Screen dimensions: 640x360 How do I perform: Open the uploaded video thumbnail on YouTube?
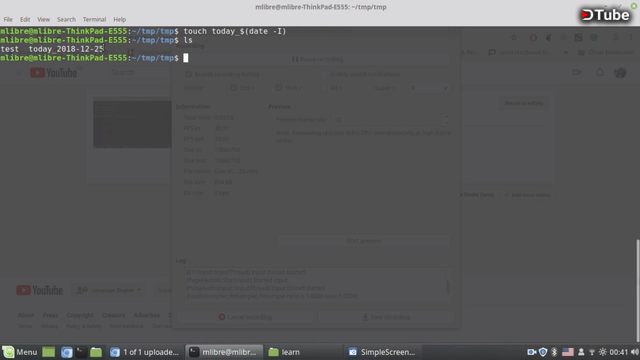point(132,123)
